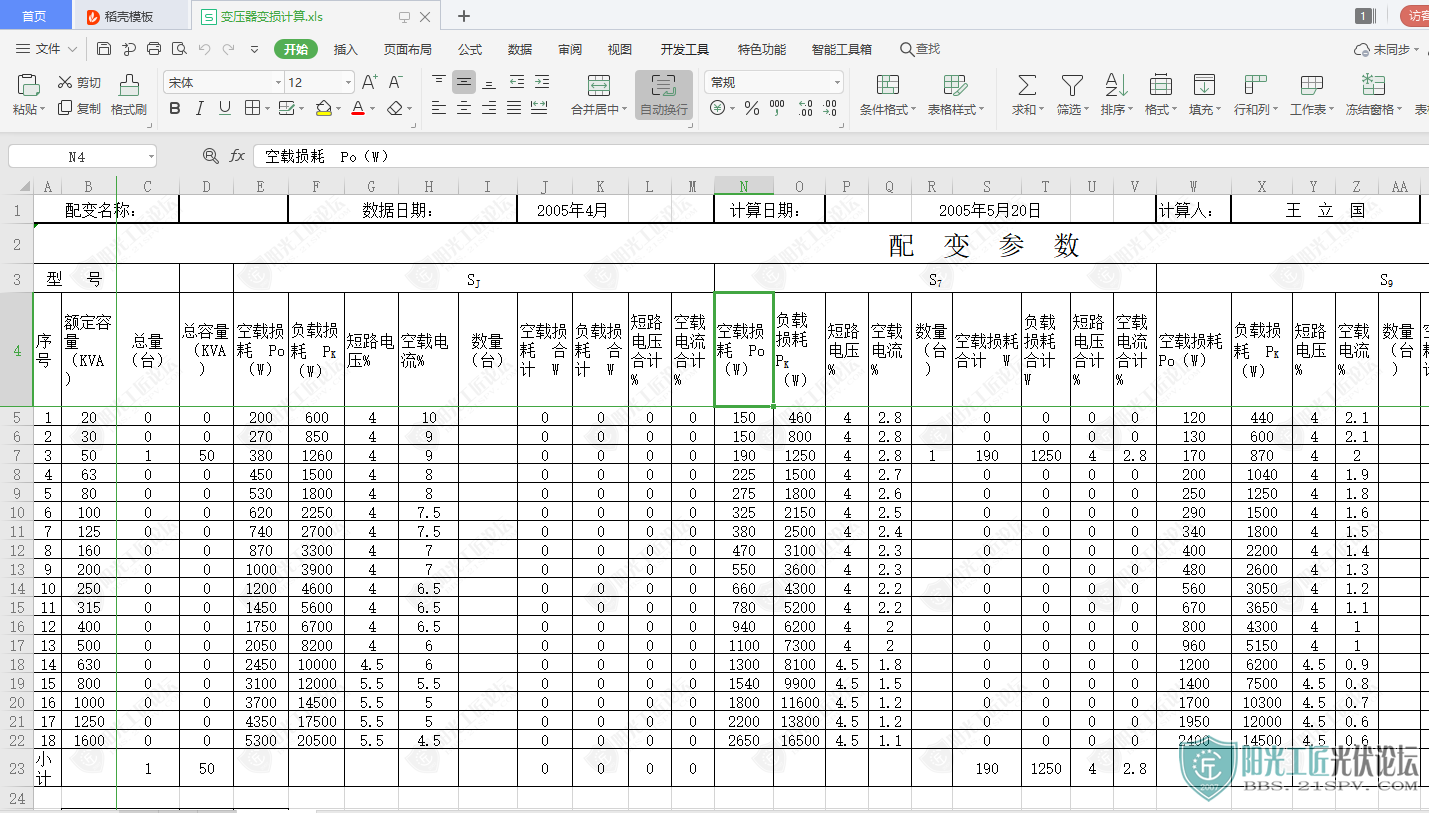Decrease font size with A- icon

[396, 82]
